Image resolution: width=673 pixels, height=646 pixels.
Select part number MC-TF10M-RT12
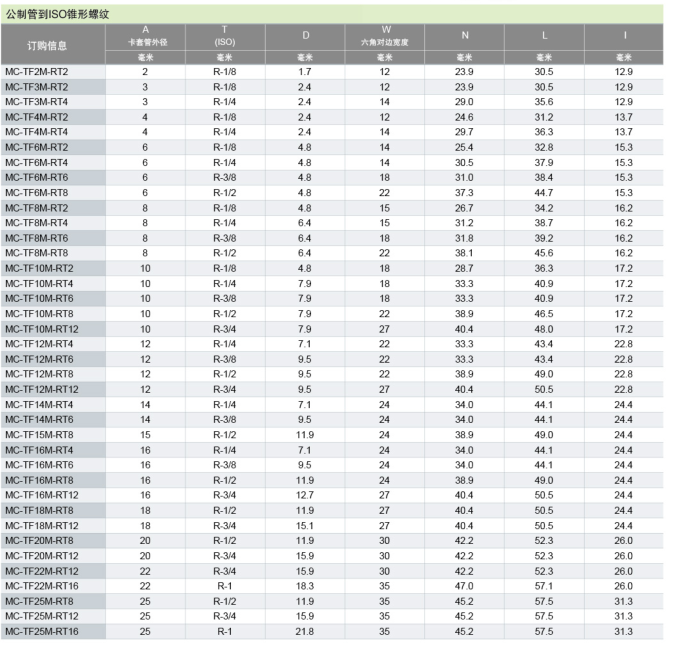pos(42,329)
